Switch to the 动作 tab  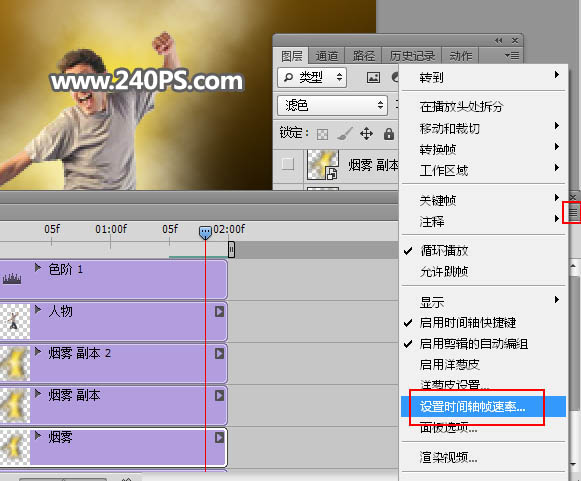coord(461,56)
